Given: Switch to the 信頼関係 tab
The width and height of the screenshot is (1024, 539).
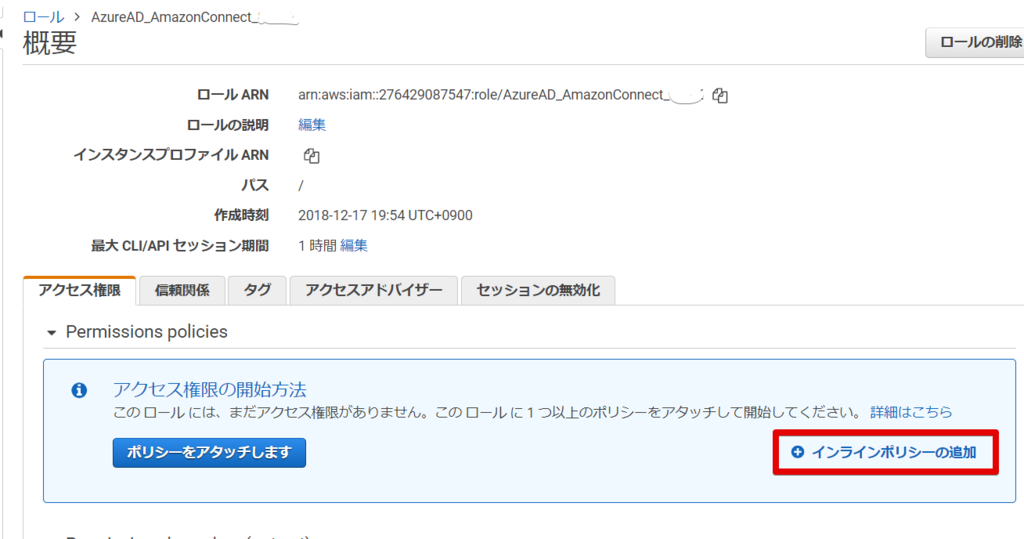Looking at the screenshot, I should click(182, 291).
